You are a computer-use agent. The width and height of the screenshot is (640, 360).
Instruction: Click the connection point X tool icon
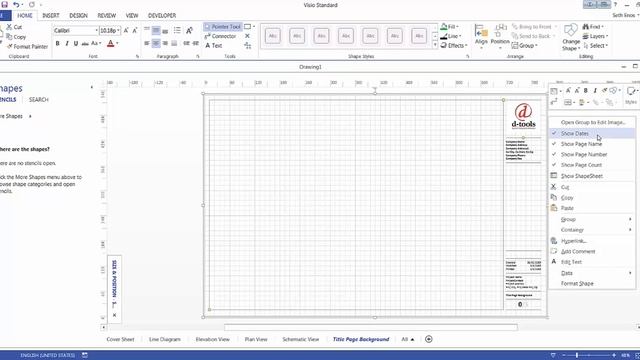pos(247,36)
